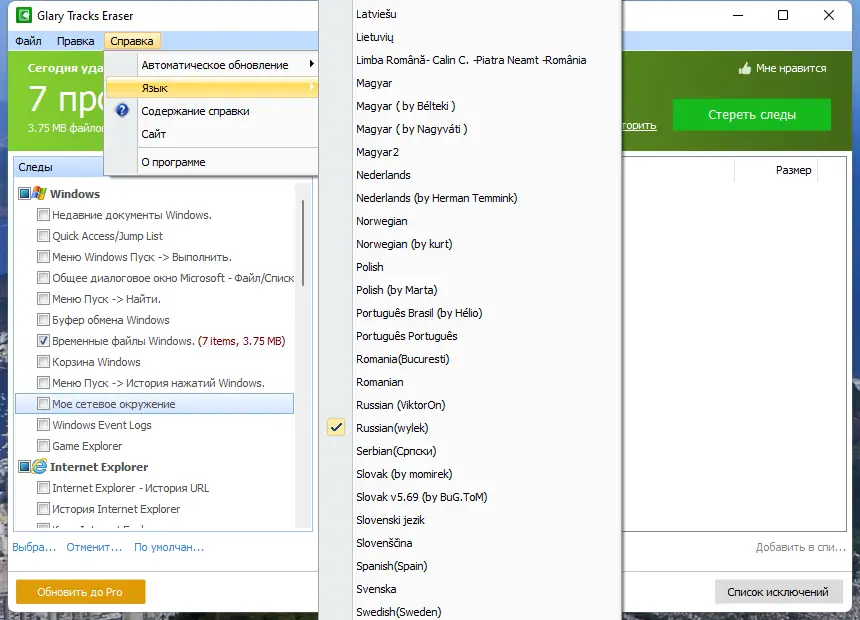This screenshot has height=620, width=860.
Task: Check Общее диалоговое окно Microsoft checkbox
Action: pyautogui.click(x=43, y=278)
